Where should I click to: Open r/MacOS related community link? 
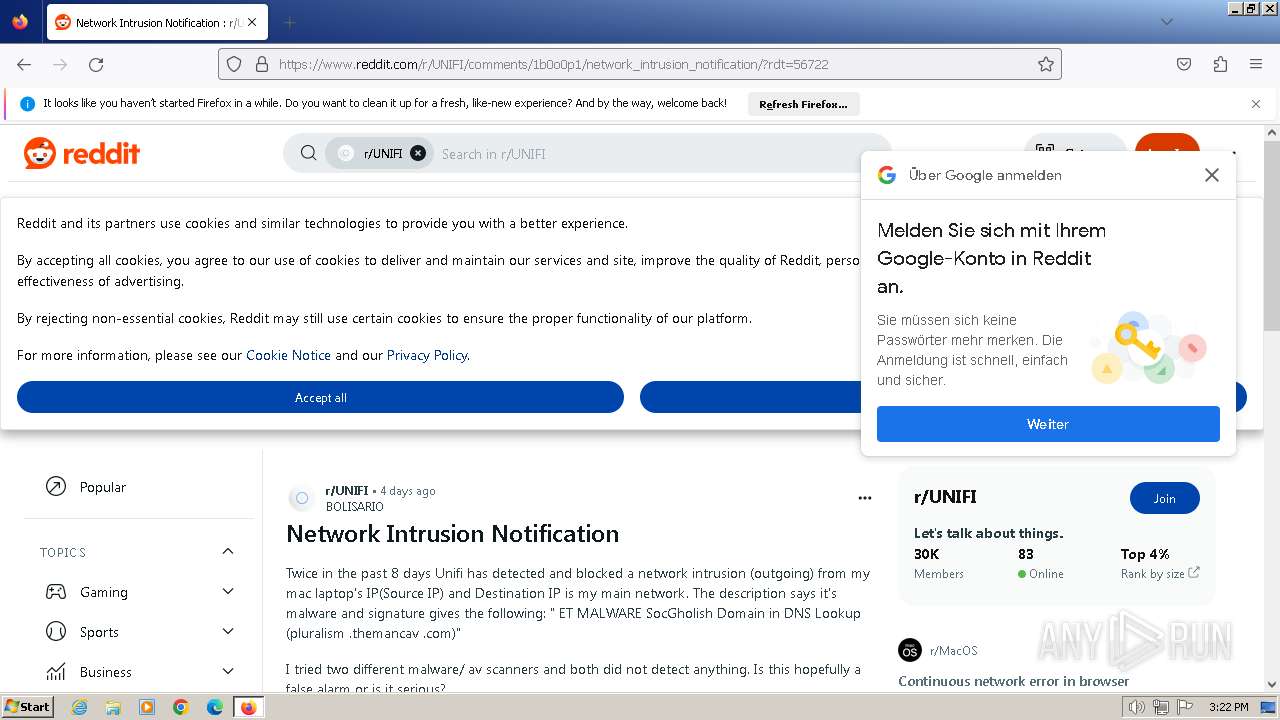953,650
